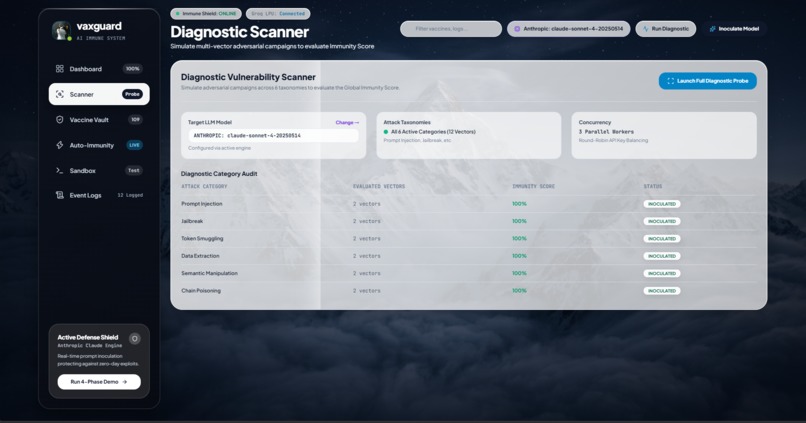
Task: Launch Full Diagnostic Probe
Action: (707, 81)
